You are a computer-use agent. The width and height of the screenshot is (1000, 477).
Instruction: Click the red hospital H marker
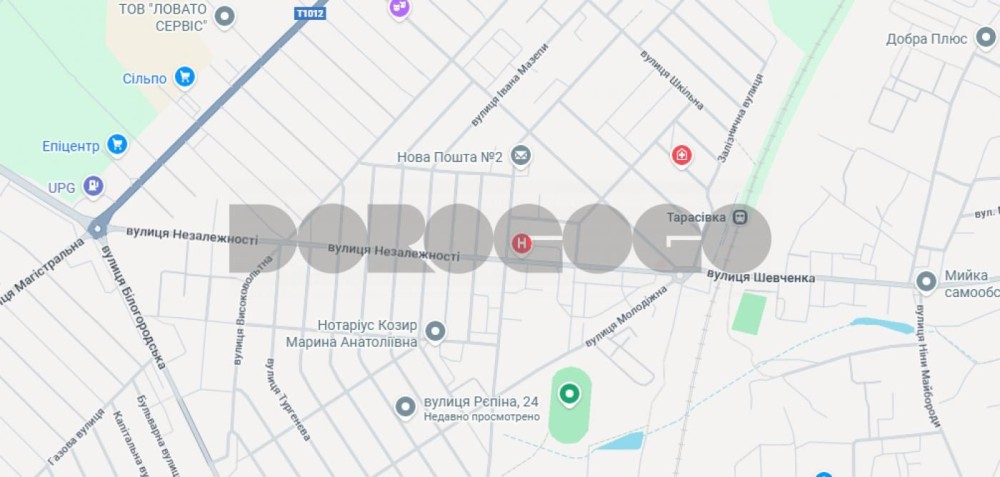click(522, 244)
